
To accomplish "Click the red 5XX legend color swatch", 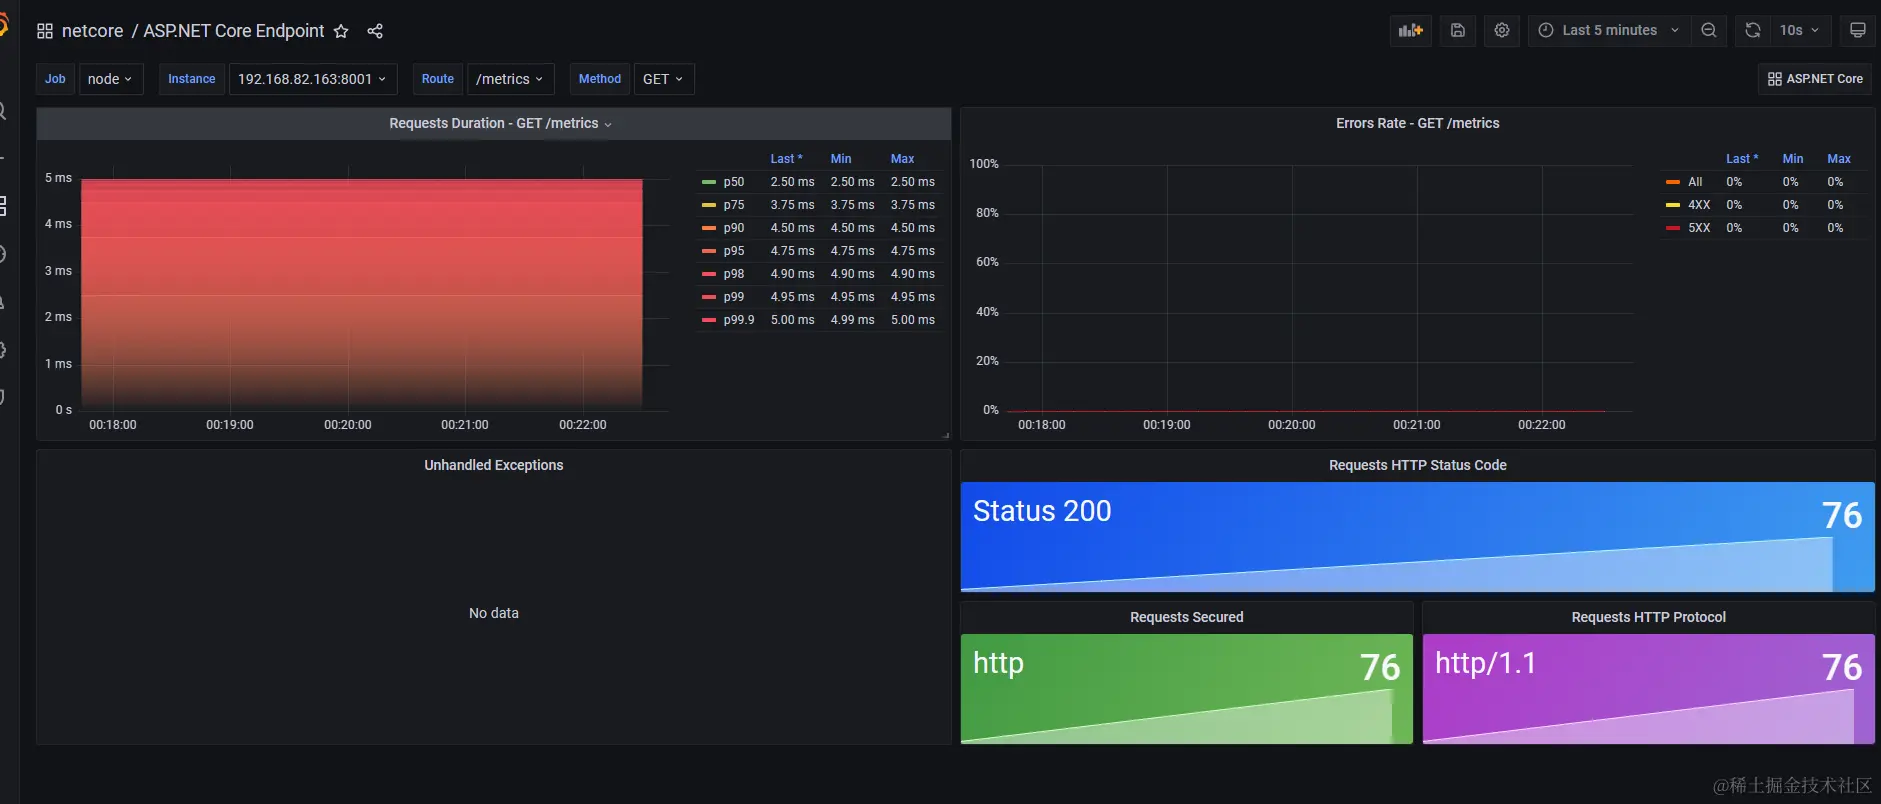I will pyautogui.click(x=1673, y=228).
